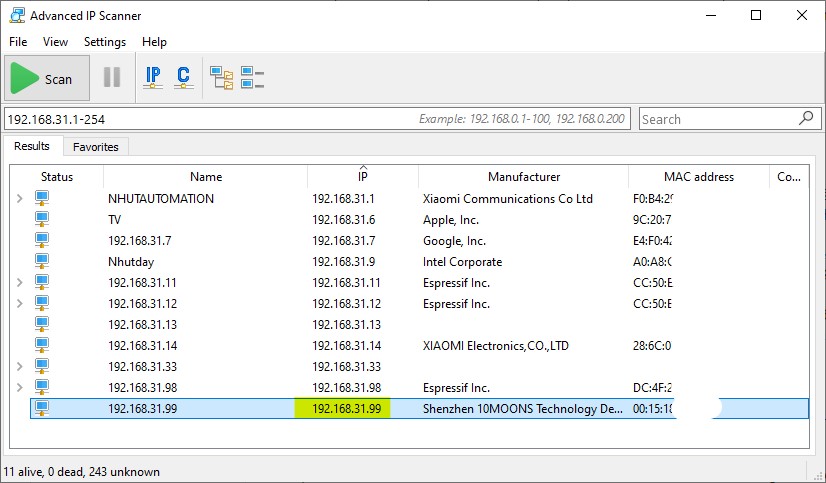Viewport: 826px width, 483px height.
Task: Click the computer icon for TV
Action: click(x=42, y=219)
